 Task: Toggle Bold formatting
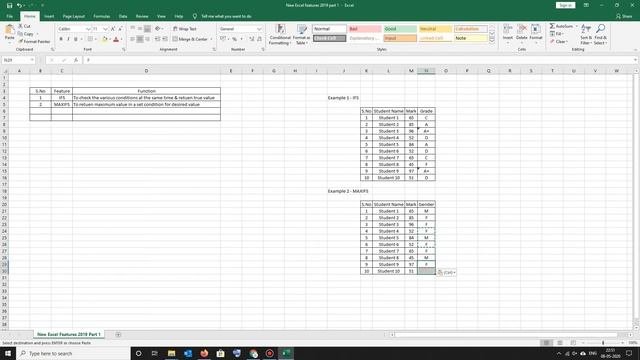[61, 39]
